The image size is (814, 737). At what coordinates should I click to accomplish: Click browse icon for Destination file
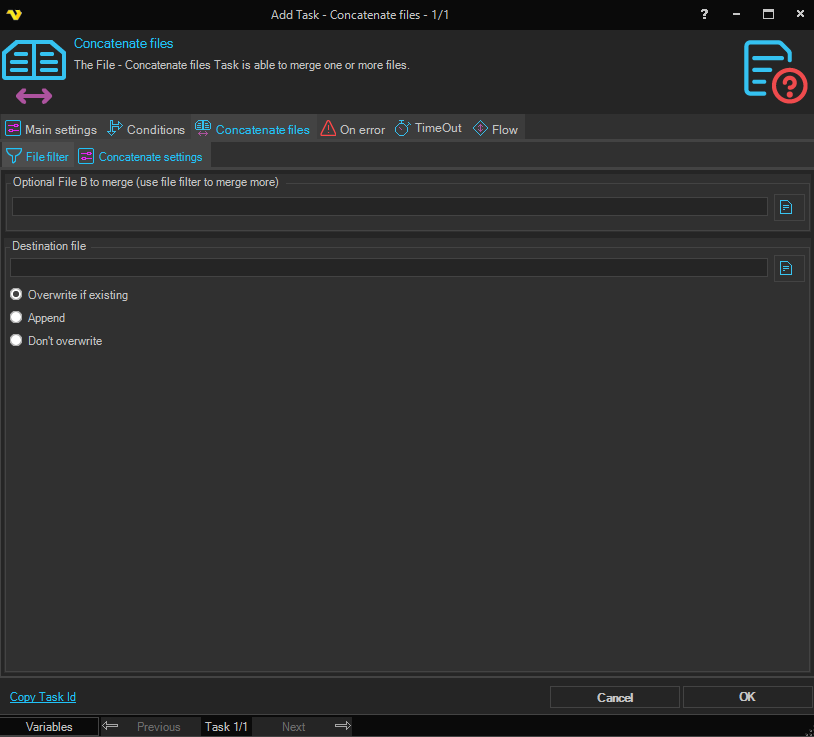[787, 268]
